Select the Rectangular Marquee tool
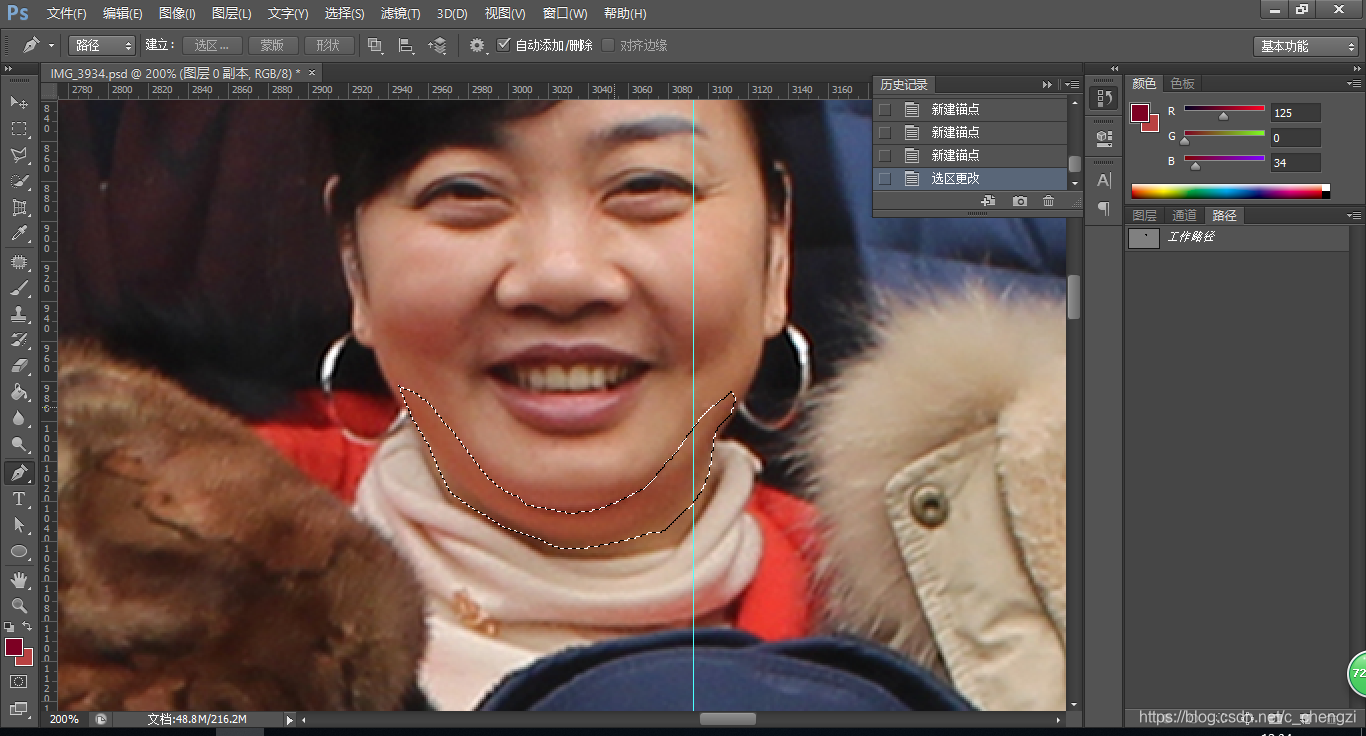Image resolution: width=1366 pixels, height=736 pixels. click(19, 129)
